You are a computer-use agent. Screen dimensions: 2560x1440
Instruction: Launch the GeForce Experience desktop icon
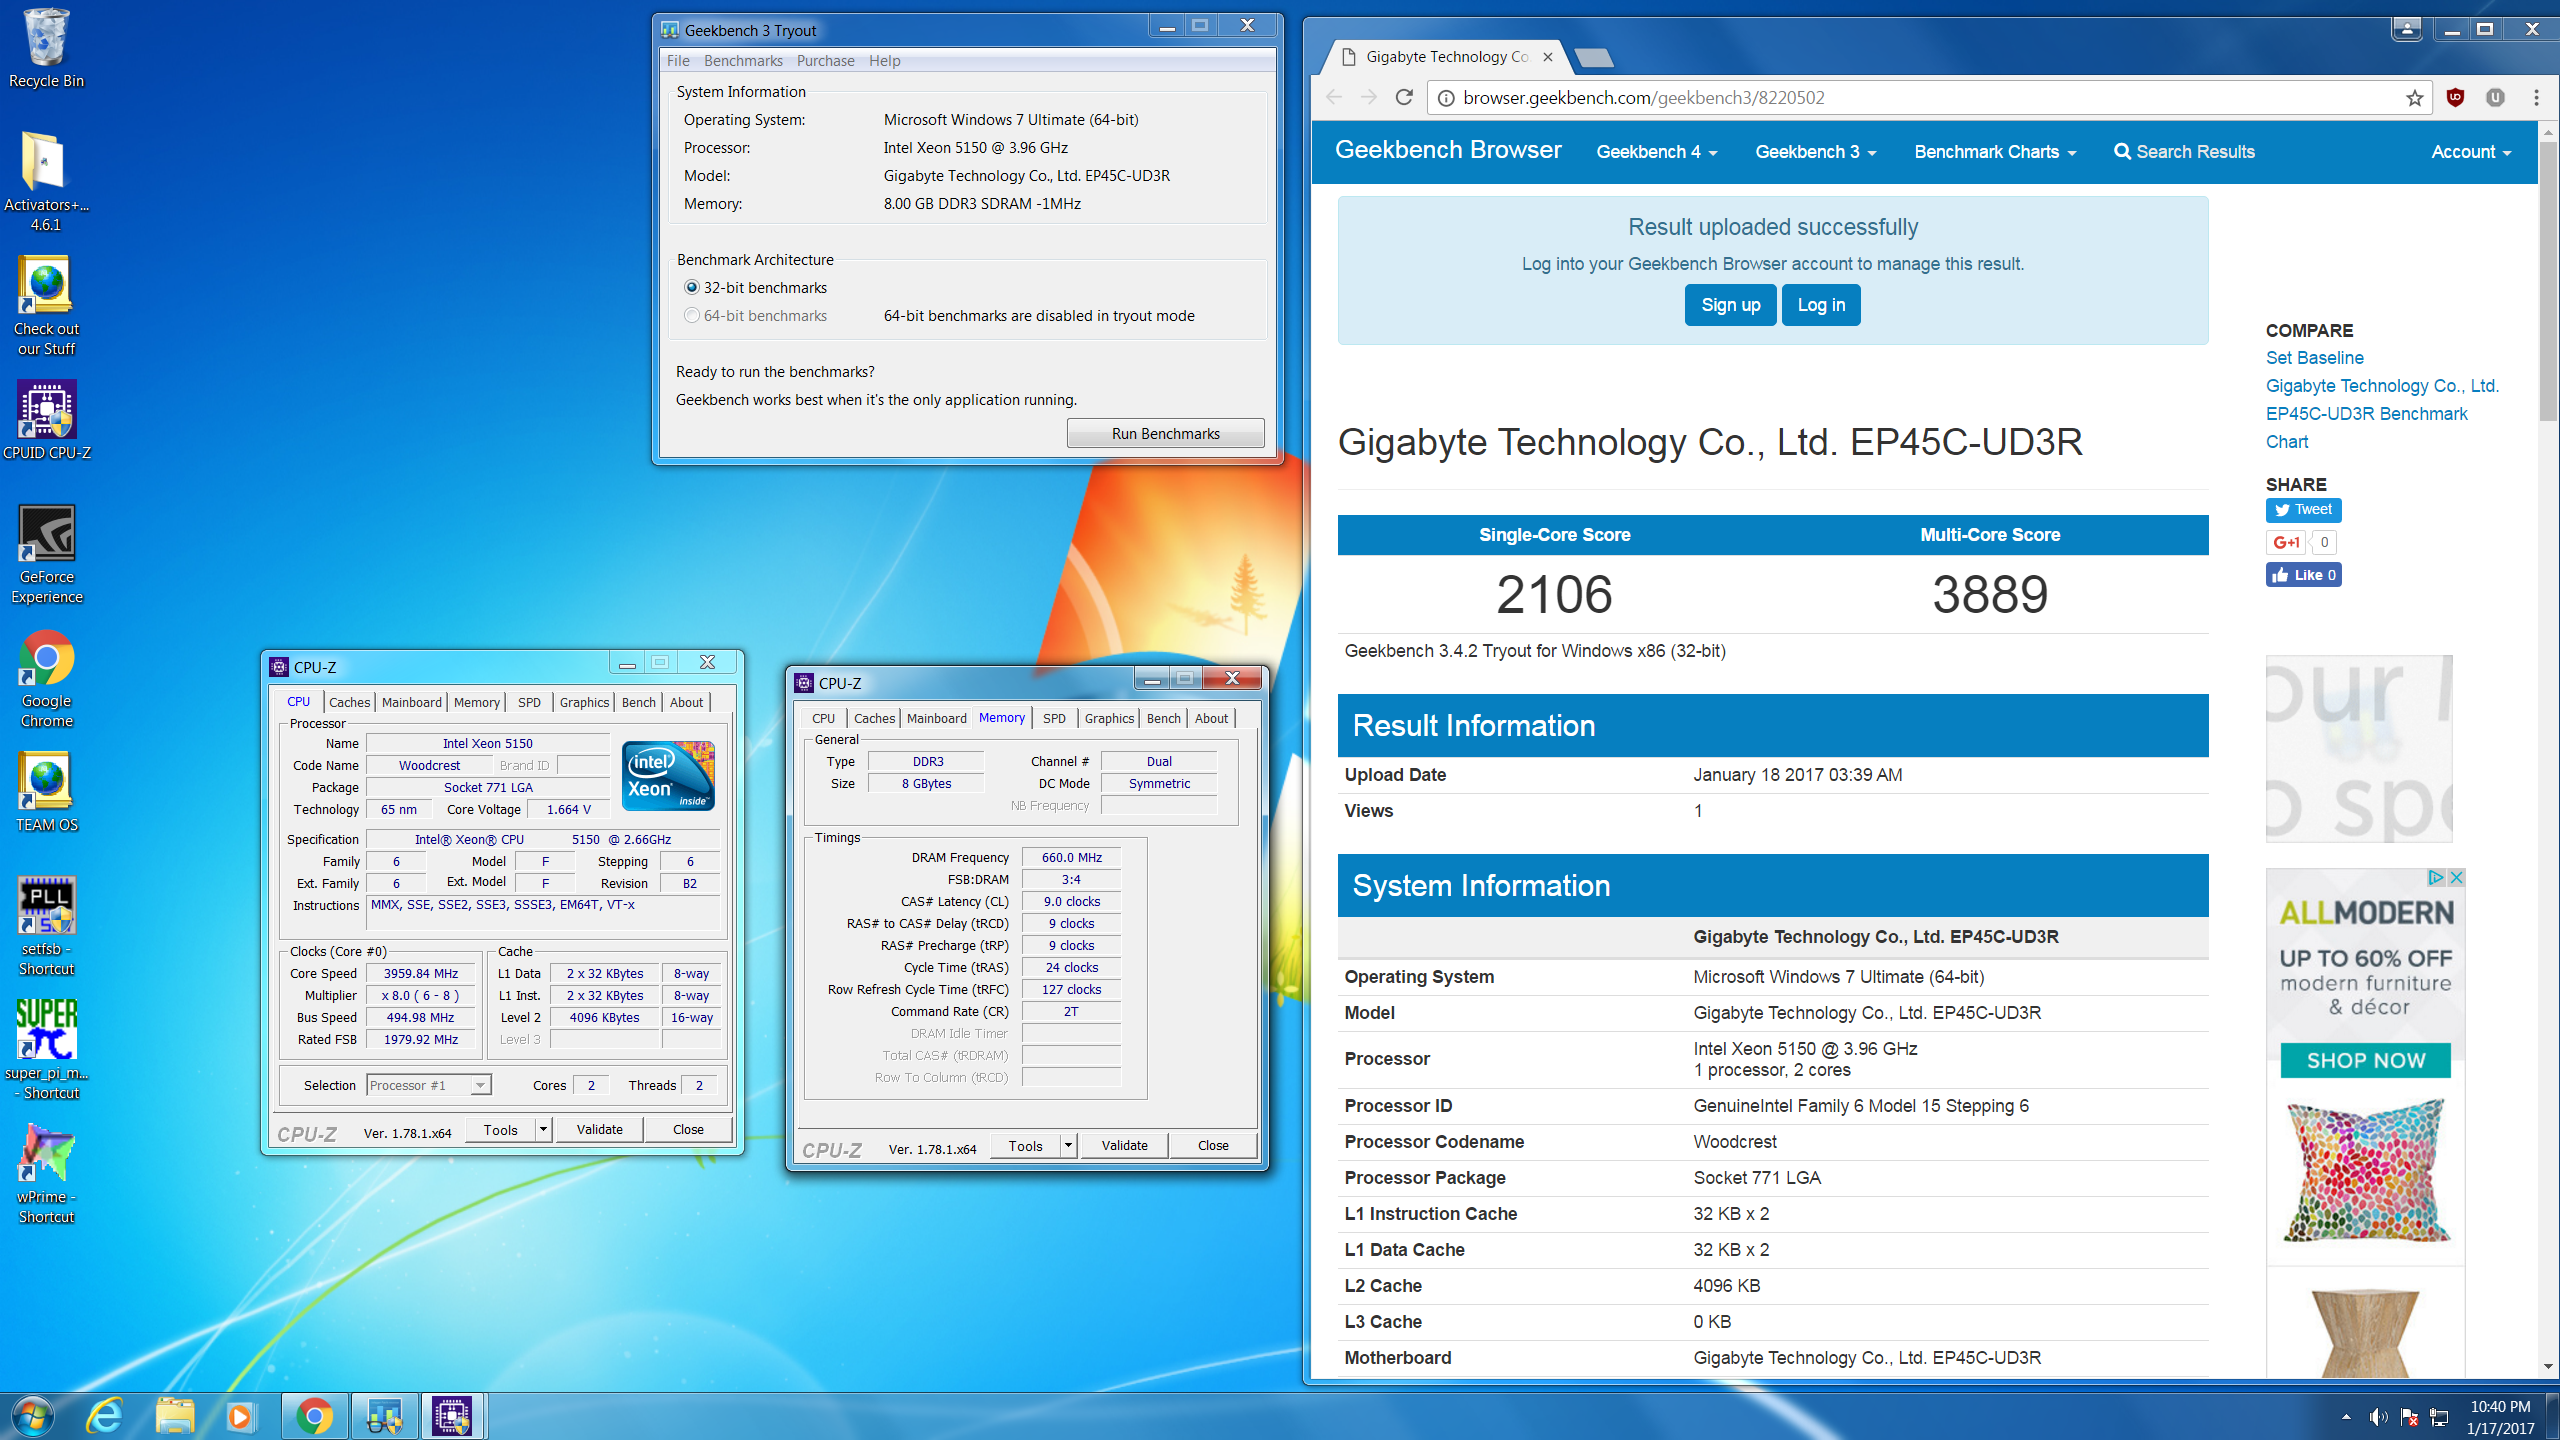46,555
